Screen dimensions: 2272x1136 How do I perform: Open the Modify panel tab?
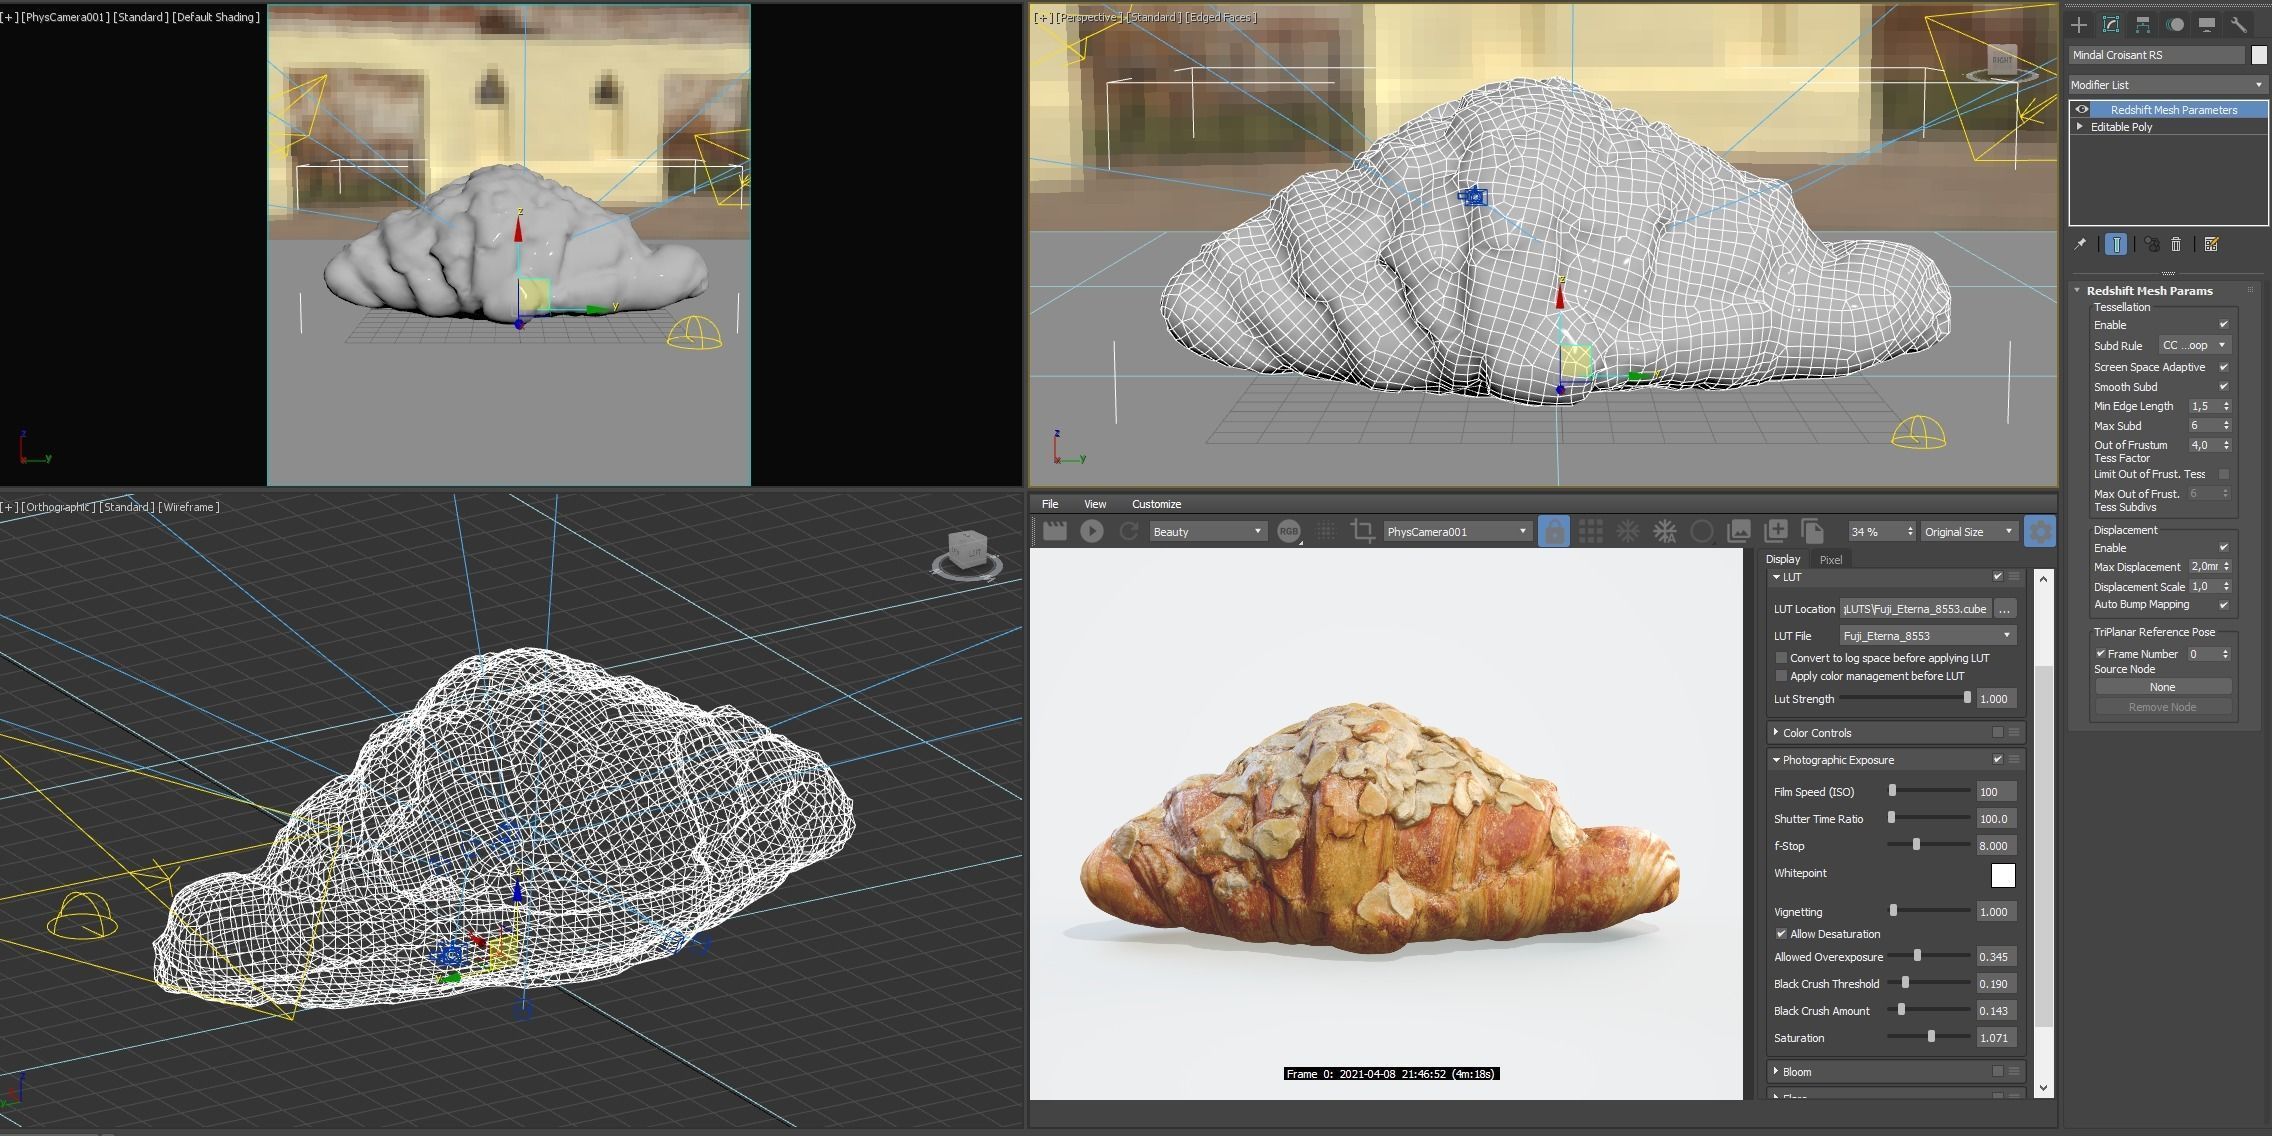point(2111,25)
